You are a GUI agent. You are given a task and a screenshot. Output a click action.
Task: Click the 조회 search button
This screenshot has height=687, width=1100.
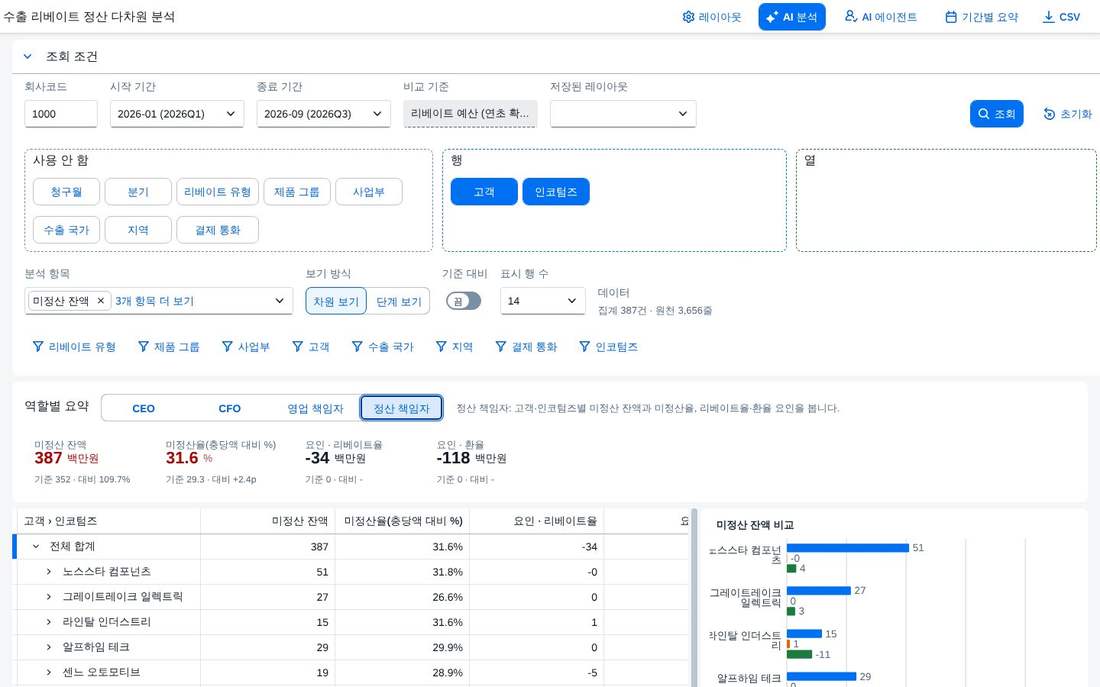[x=996, y=114]
